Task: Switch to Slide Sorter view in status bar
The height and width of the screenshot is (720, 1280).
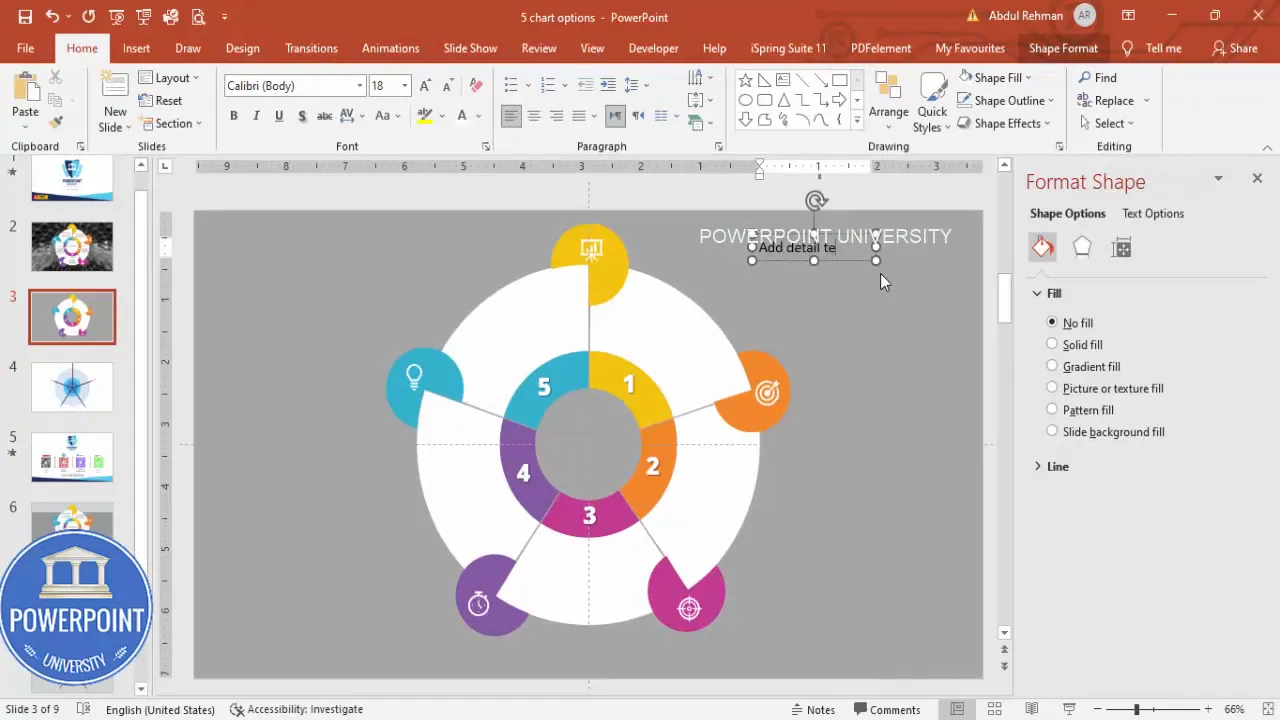Action: pyautogui.click(x=994, y=709)
